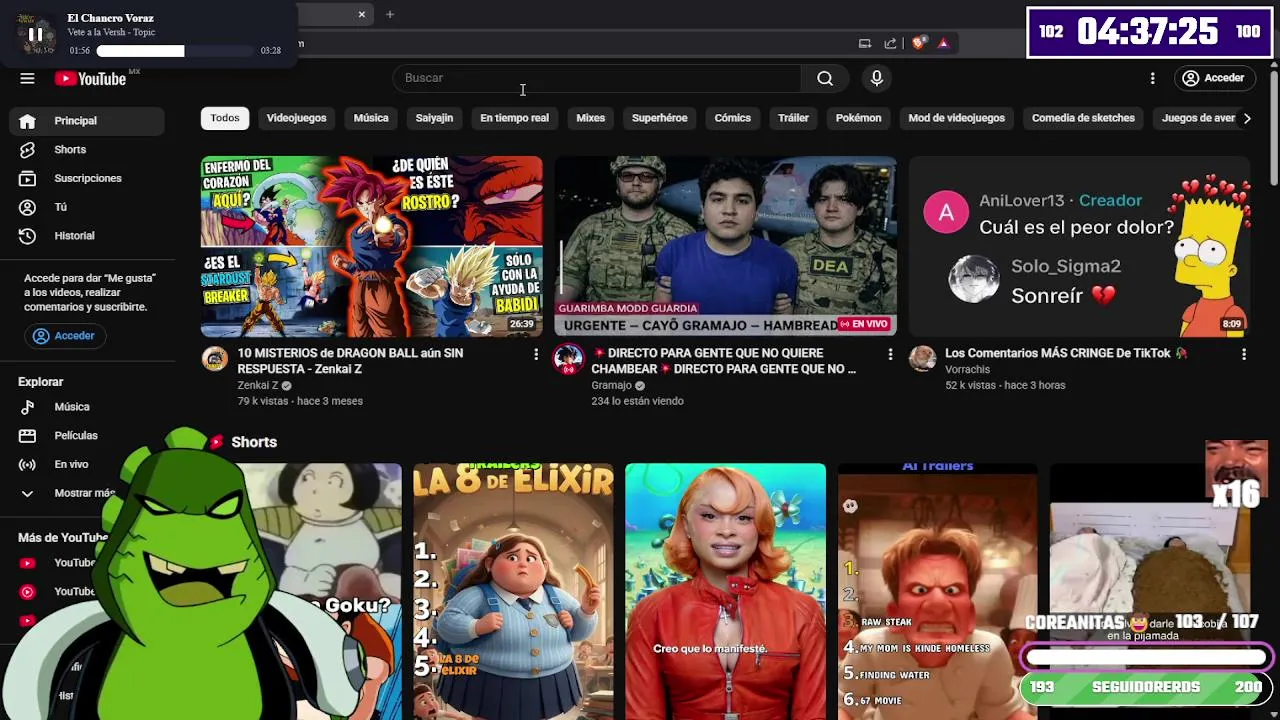
Task: Open Suscripciones in the sidebar
Action: [x=87, y=178]
